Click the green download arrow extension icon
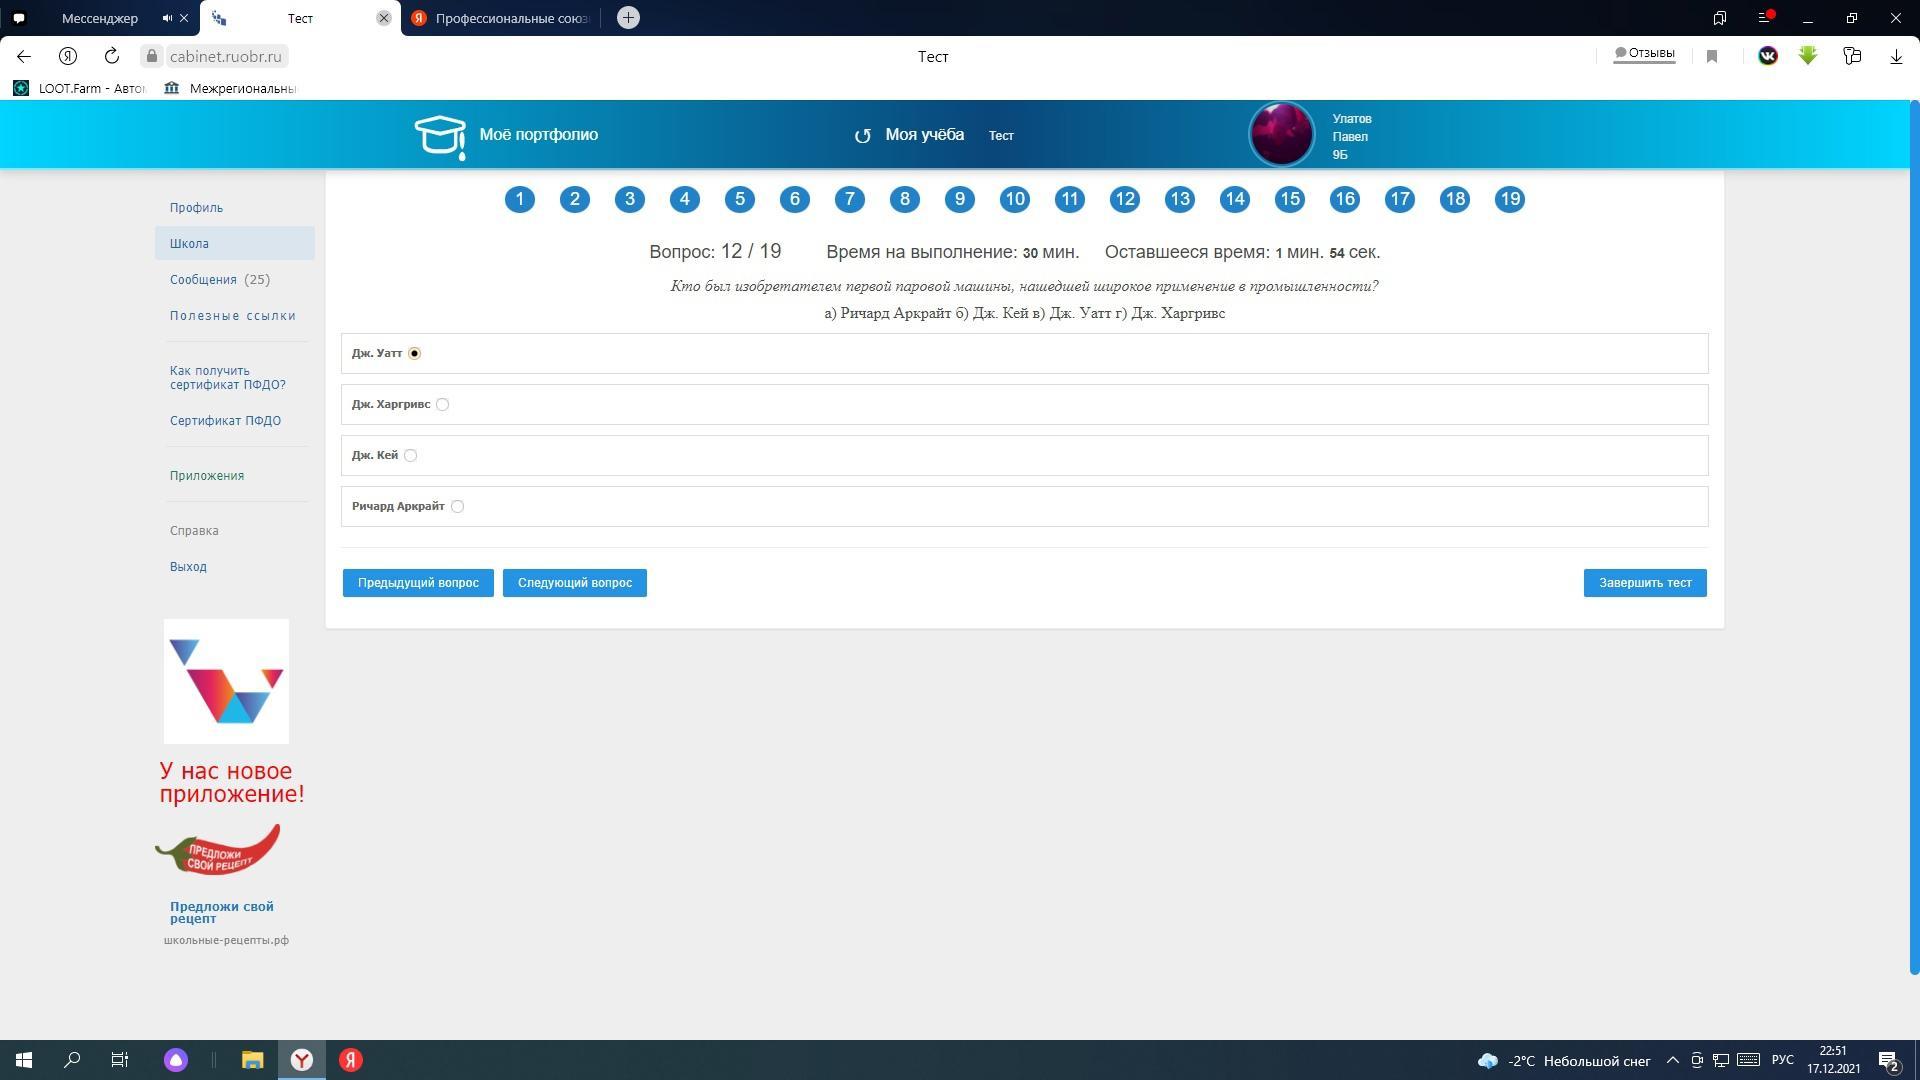The image size is (1920, 1080). coord(1807,56)
